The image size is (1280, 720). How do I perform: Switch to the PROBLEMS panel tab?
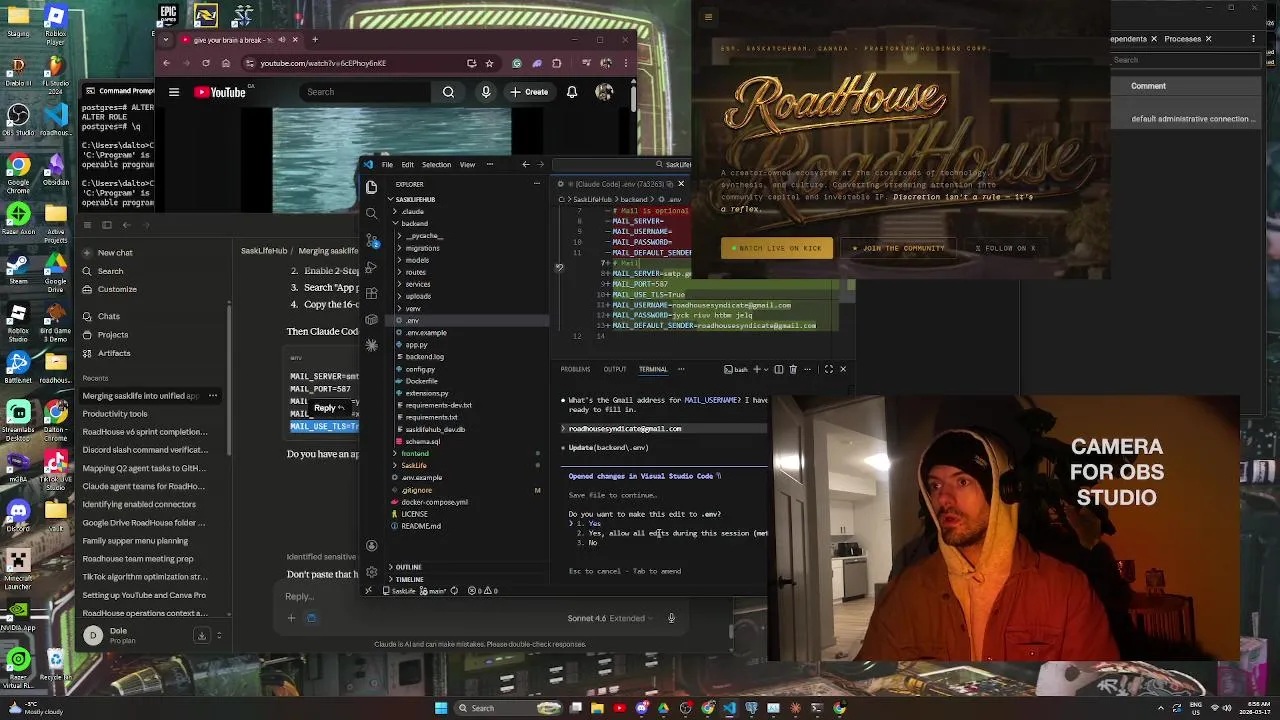point(575,369)
